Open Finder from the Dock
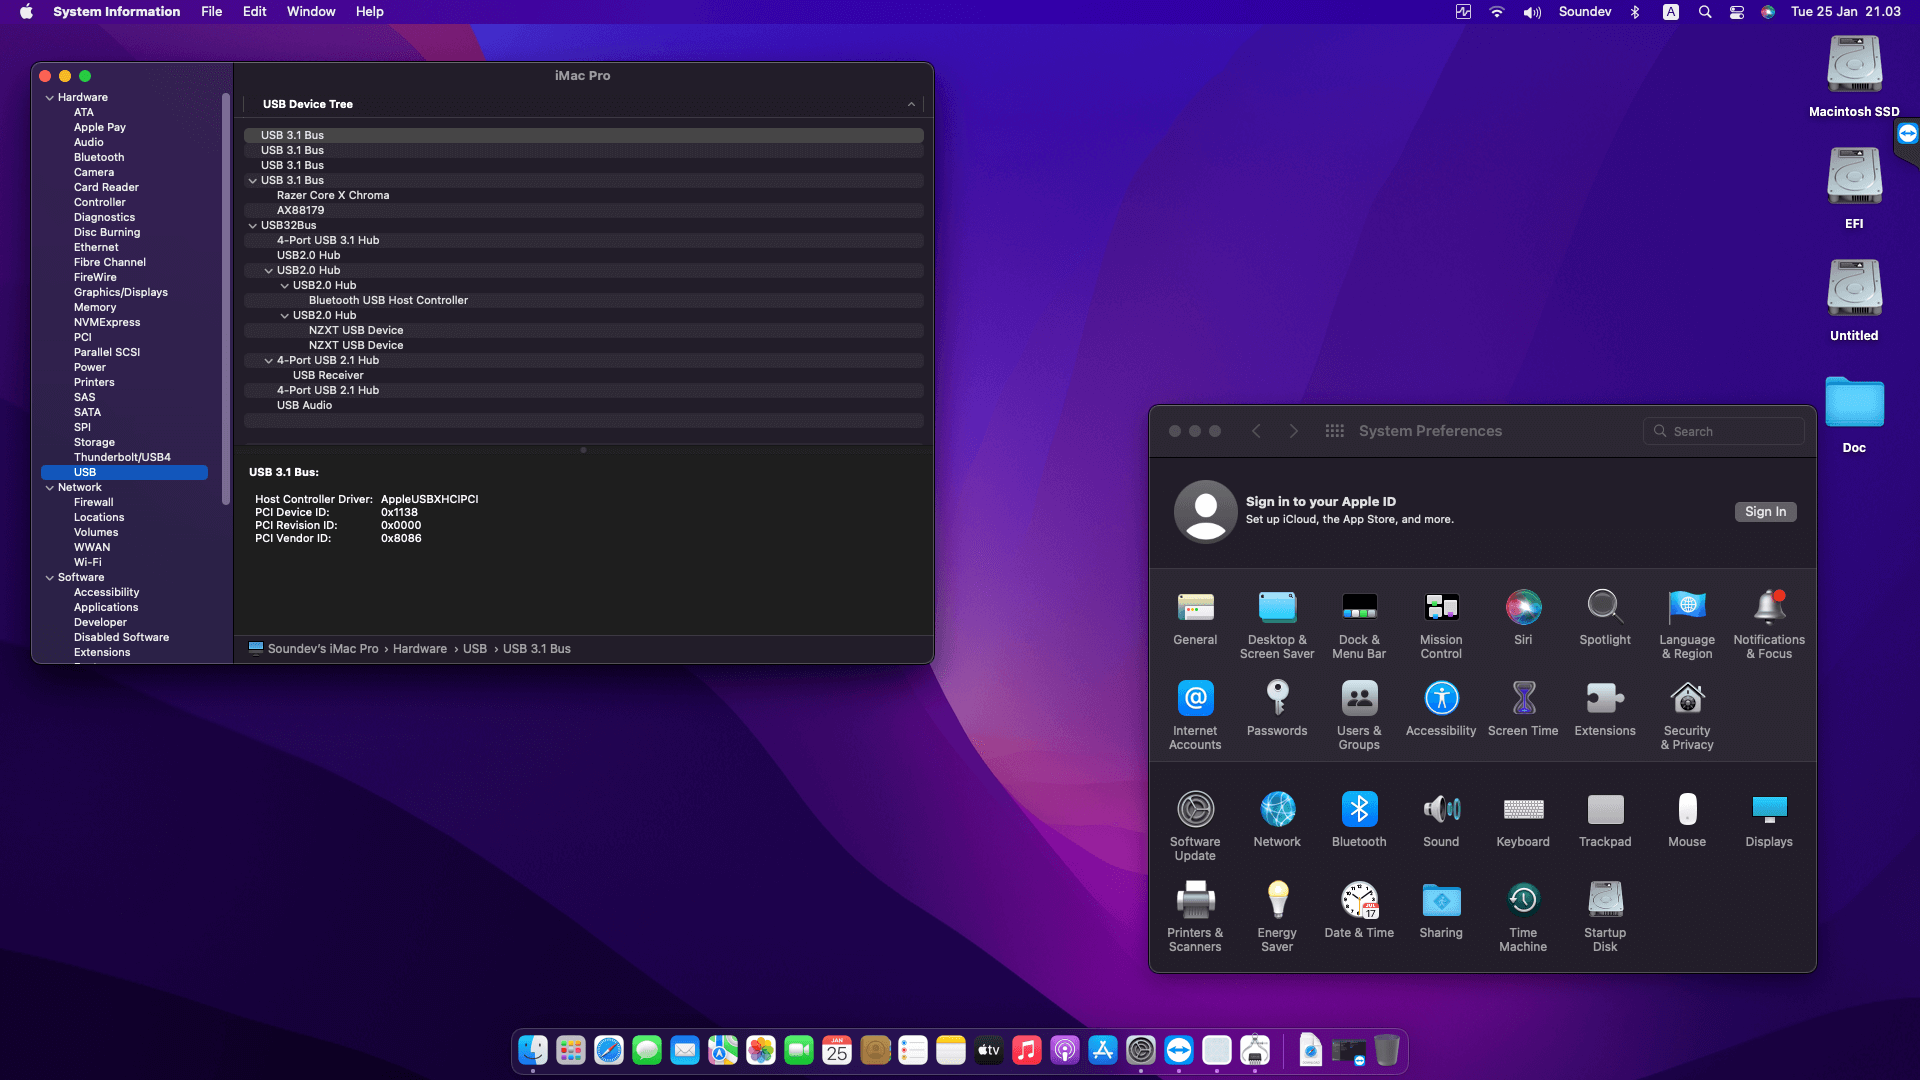 (533, 1050)
